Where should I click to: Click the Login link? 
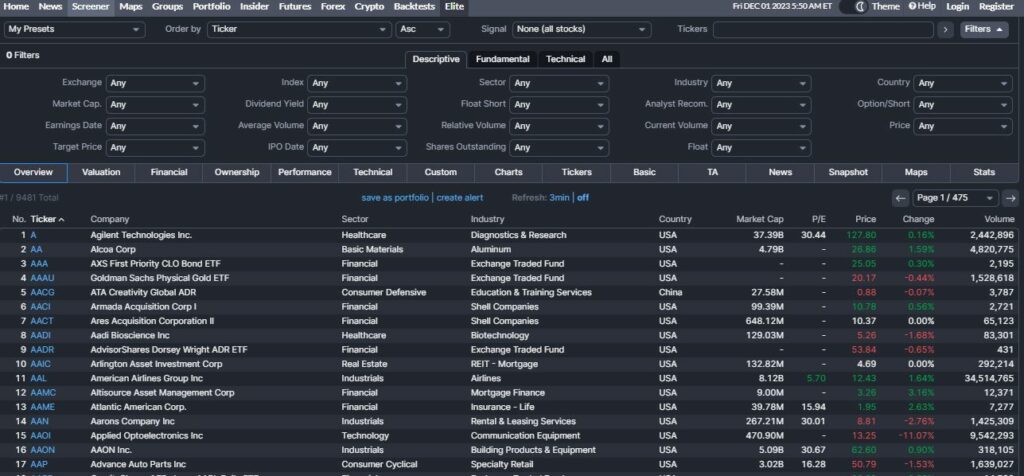[x=957, y=7]
